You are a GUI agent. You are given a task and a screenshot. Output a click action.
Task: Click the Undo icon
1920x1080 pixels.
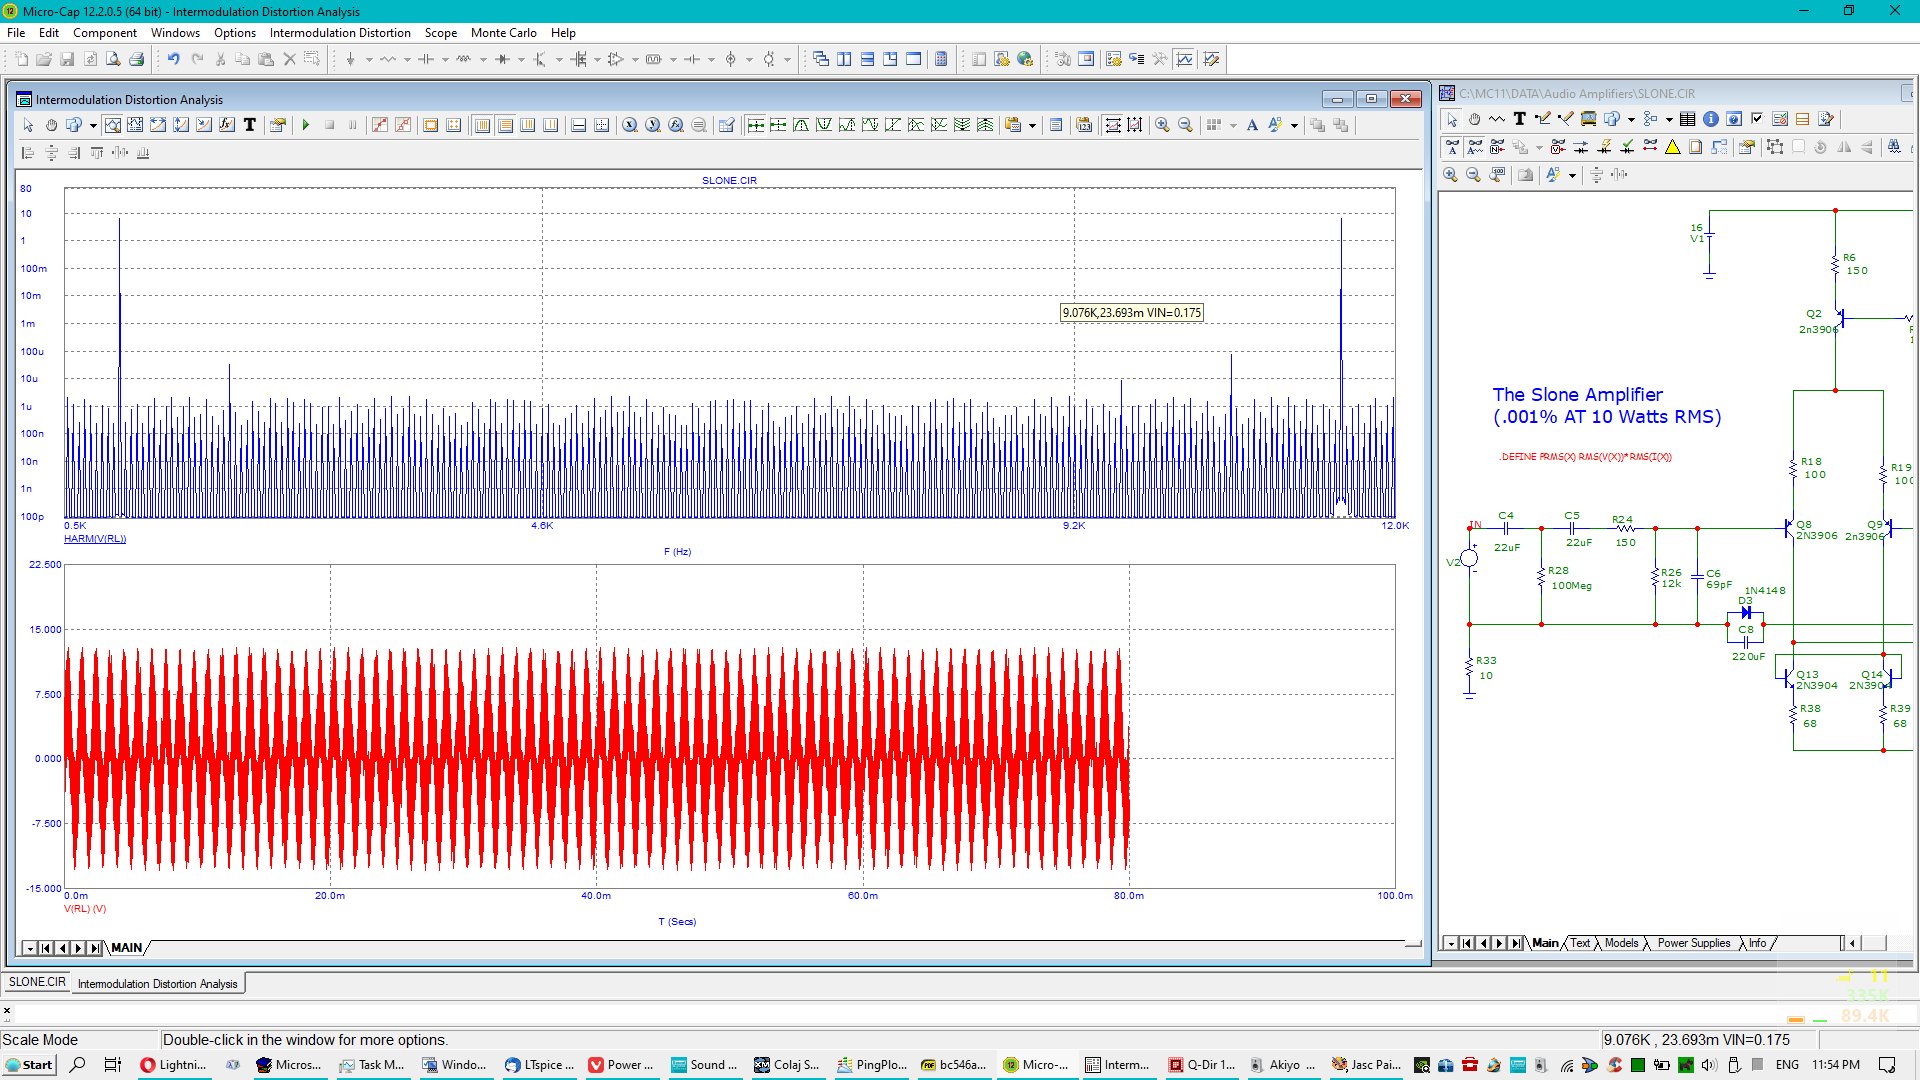coord(174,59)
